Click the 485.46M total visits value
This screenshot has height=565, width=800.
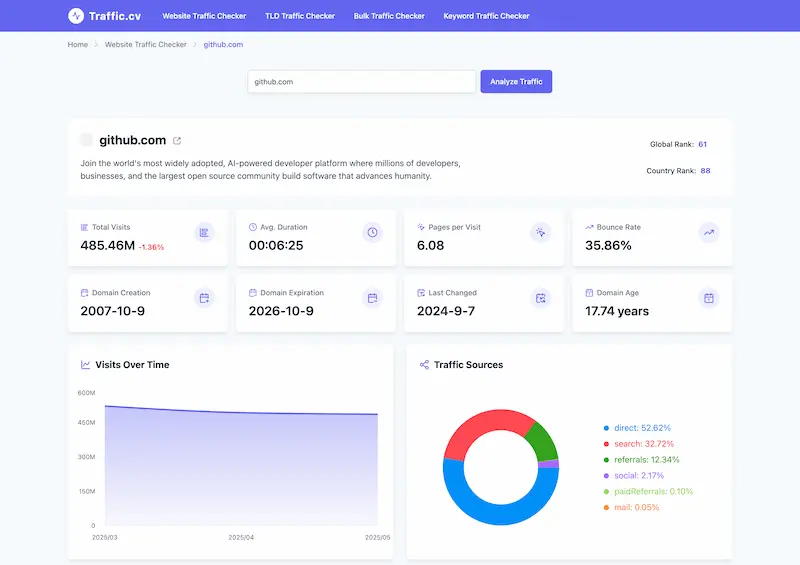pyautogui.click(x=108, y=245)
